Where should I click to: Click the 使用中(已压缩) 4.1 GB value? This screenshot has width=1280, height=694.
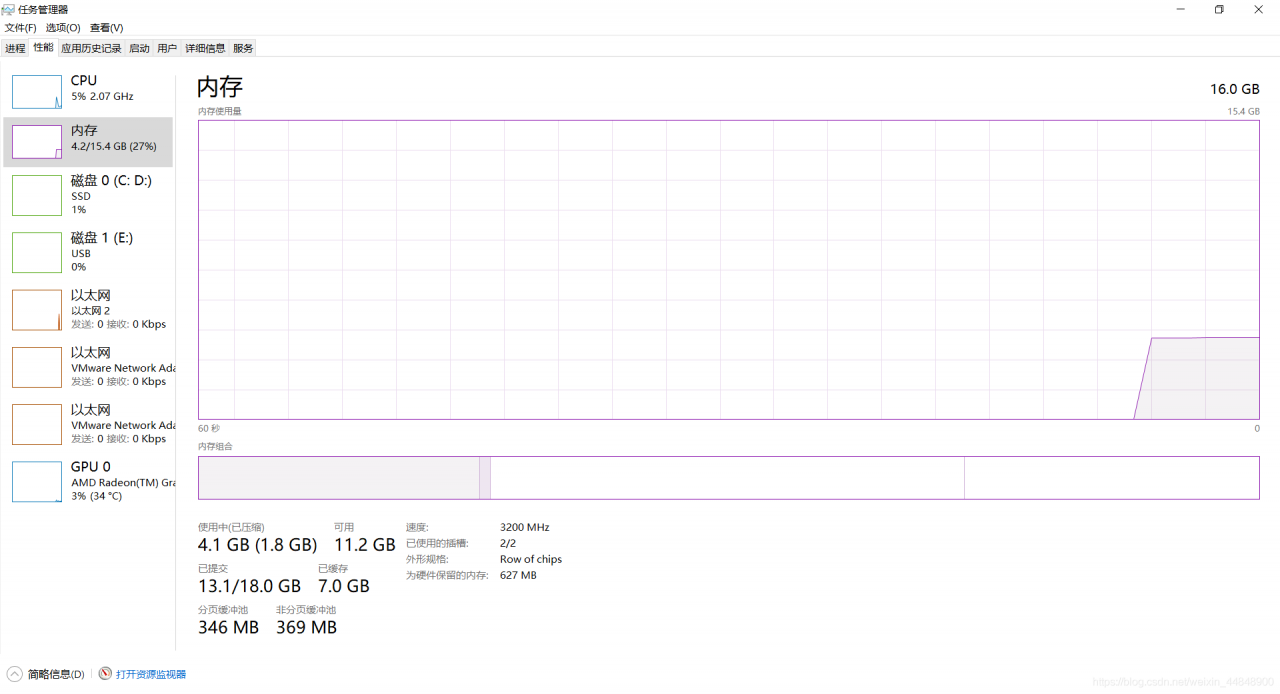pyautogui.click(x=257, y=545)
